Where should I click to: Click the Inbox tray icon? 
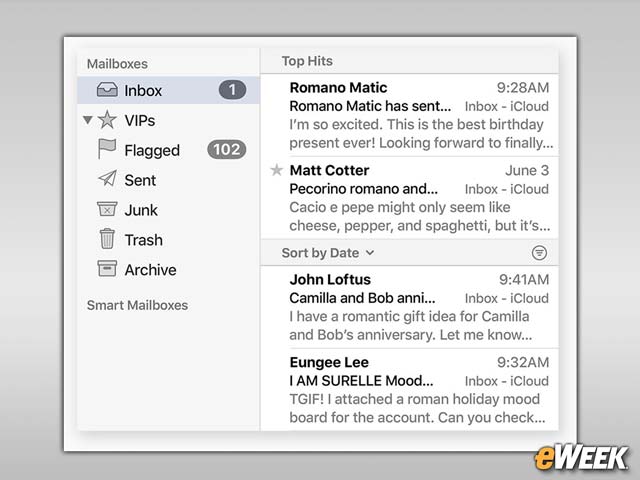tap(107, 89)
